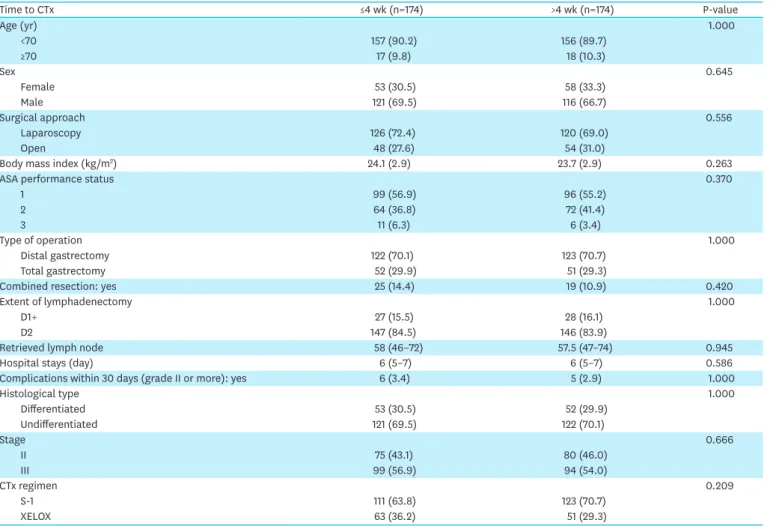The width and height of the screenshot is (773, 526).
Task: Click the 'ASA performance status' label
Action: (57, 179)
